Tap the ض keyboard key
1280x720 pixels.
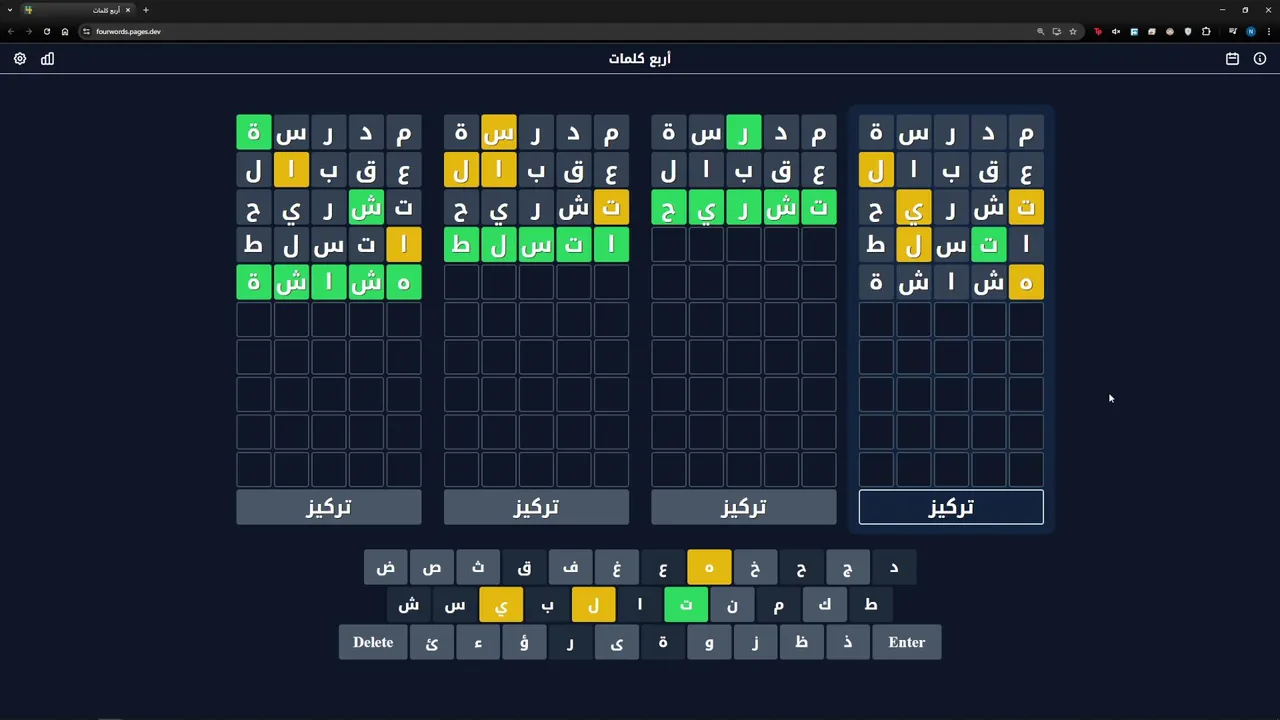(x=386, y=567)
